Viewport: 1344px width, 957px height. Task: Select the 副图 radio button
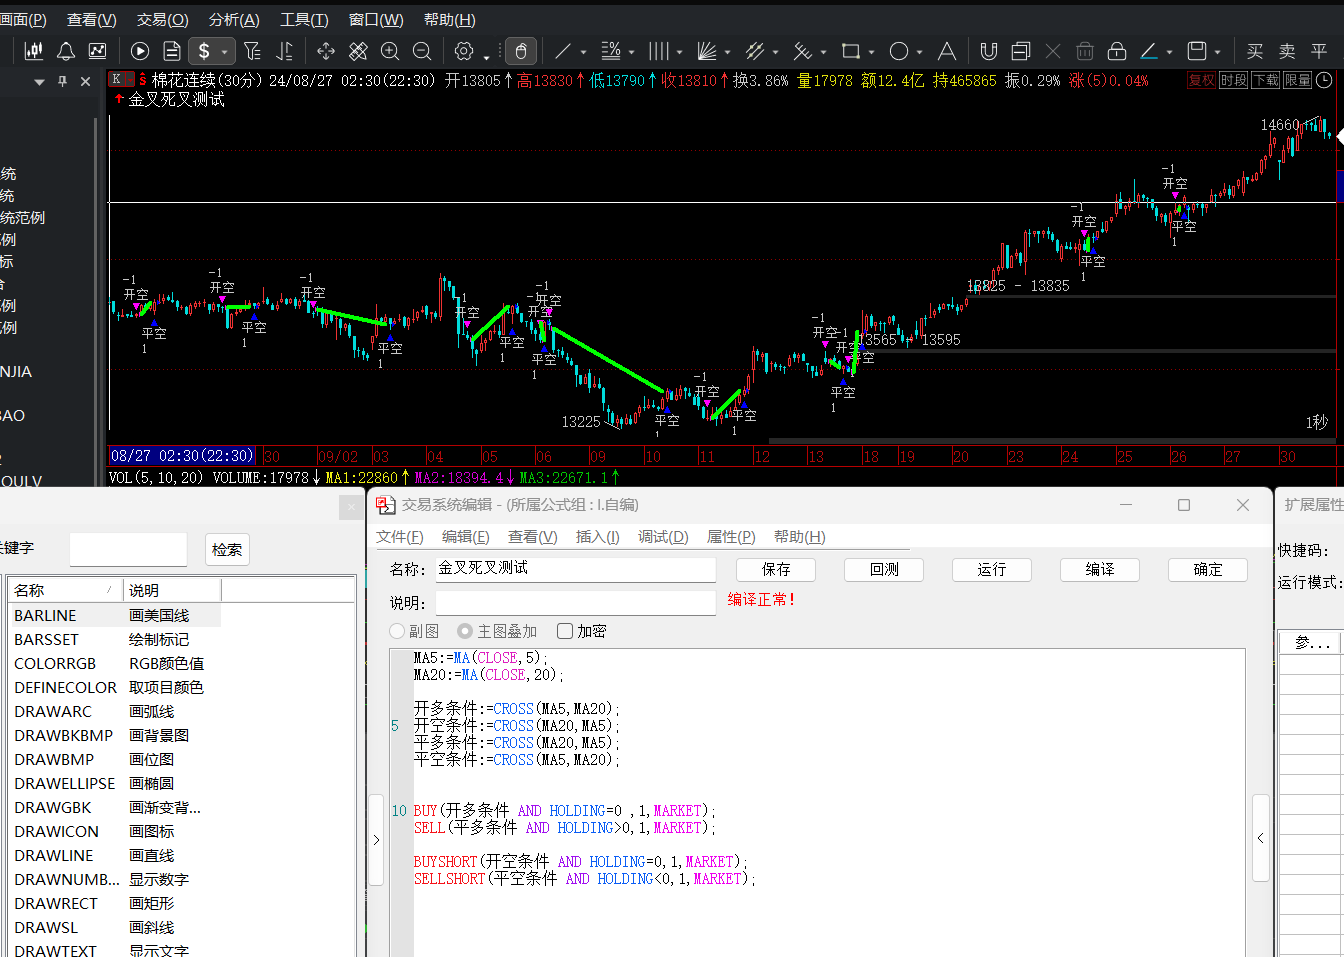tap(398, 631)
